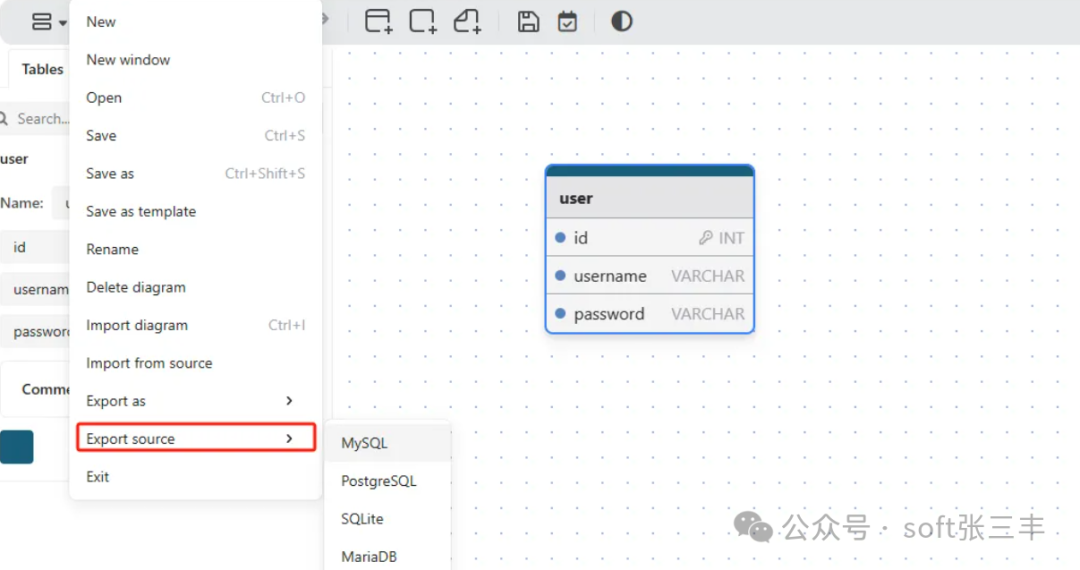Click the Name input in sidebar
The width and height of the screenshot is (1080, 570).
61,203
